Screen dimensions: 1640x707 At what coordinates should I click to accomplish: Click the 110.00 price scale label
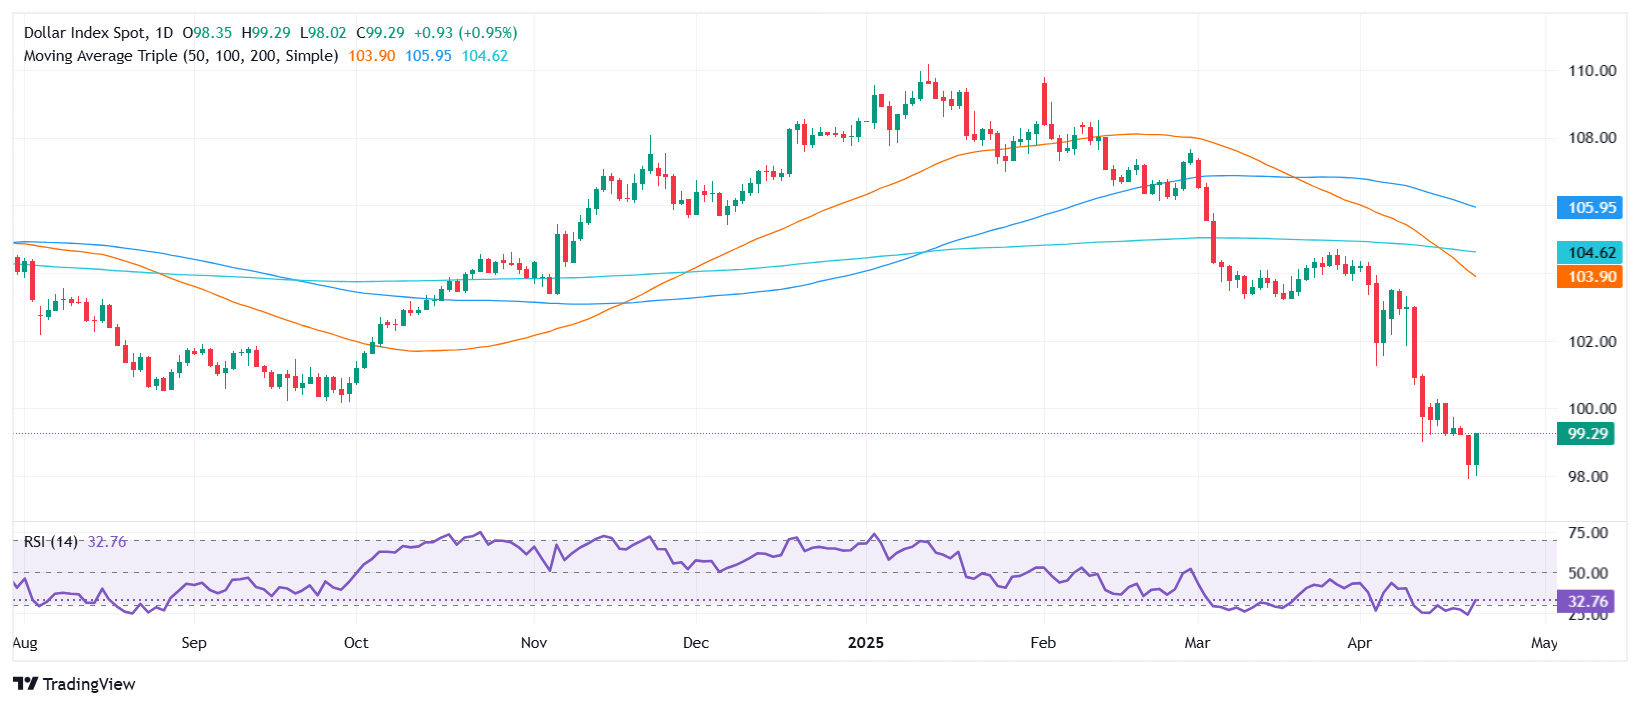pos(1592,71)
